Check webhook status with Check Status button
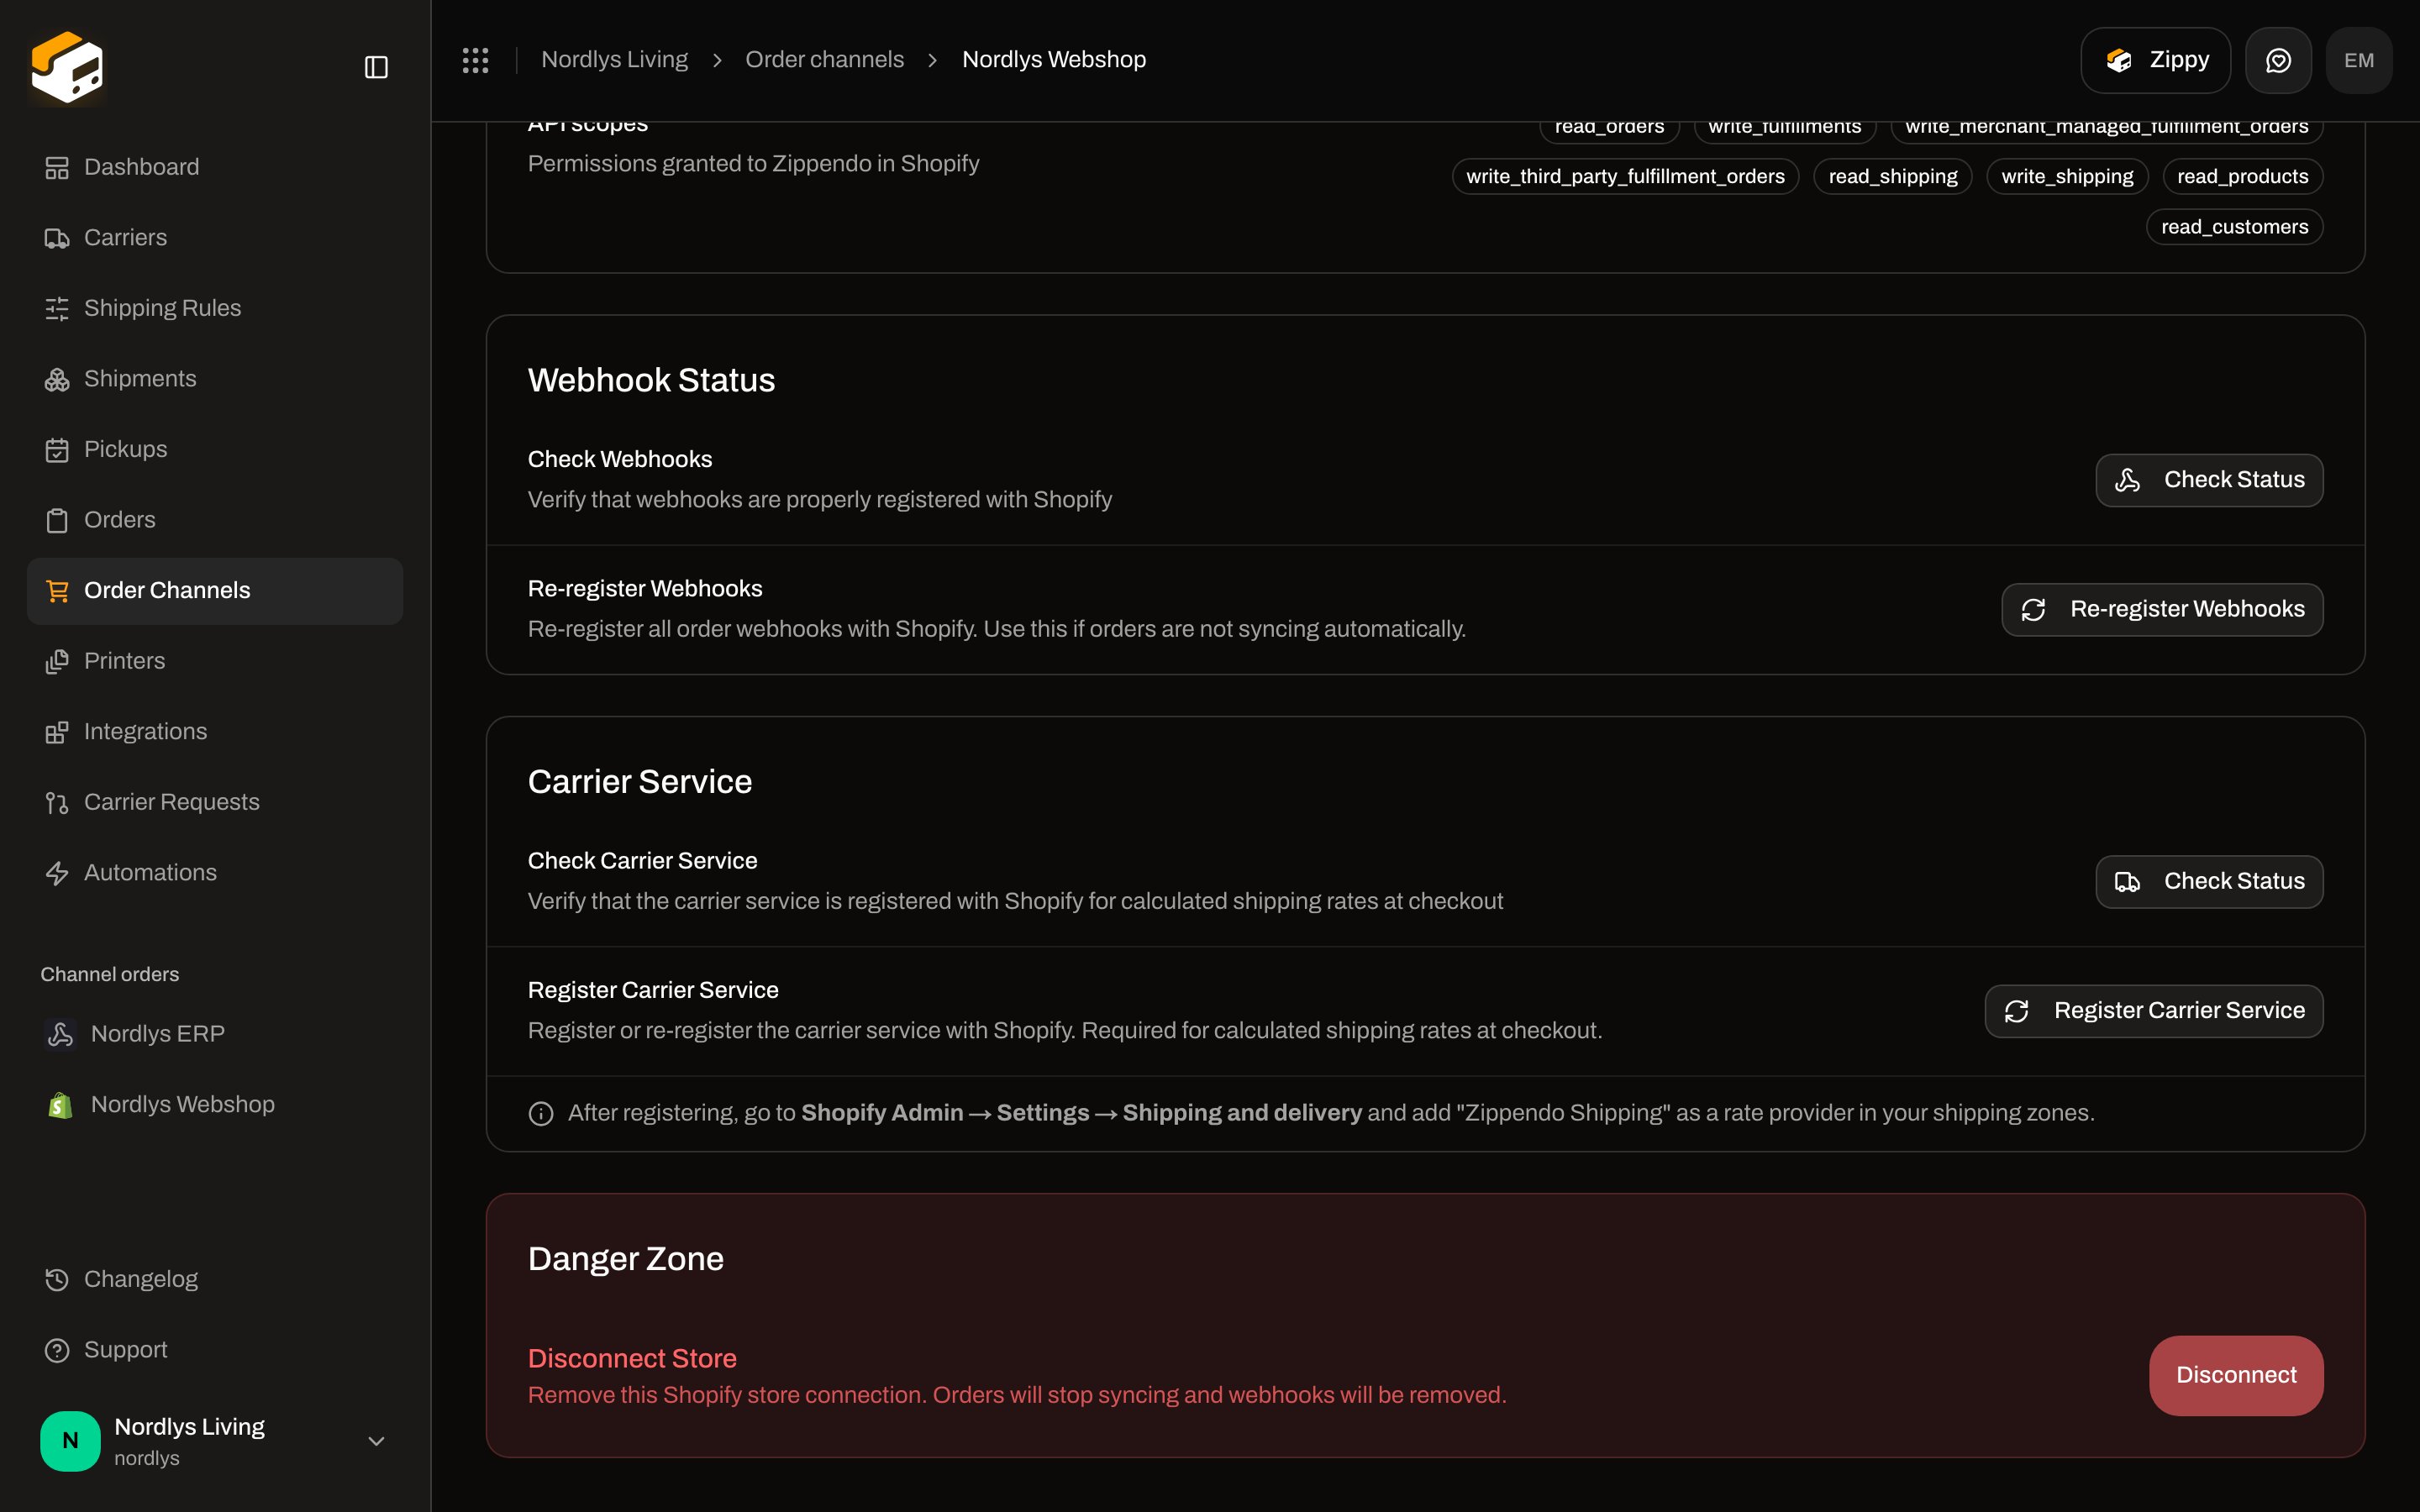This screenshot has width=2420, height=1512. [x=2209, y=480]
